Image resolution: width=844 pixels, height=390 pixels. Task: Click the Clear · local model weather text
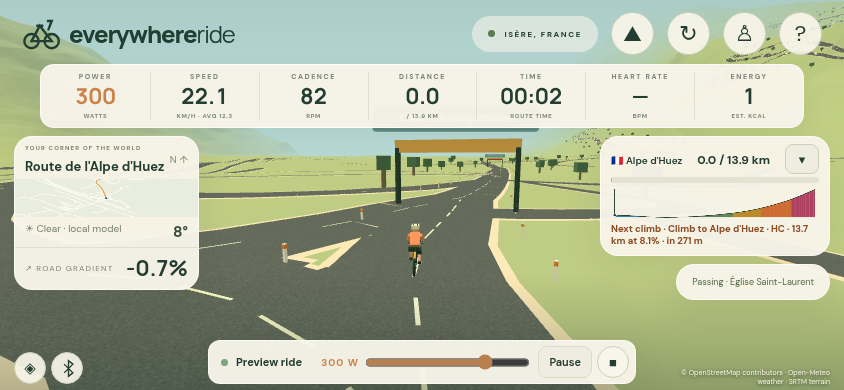[73, 229]
